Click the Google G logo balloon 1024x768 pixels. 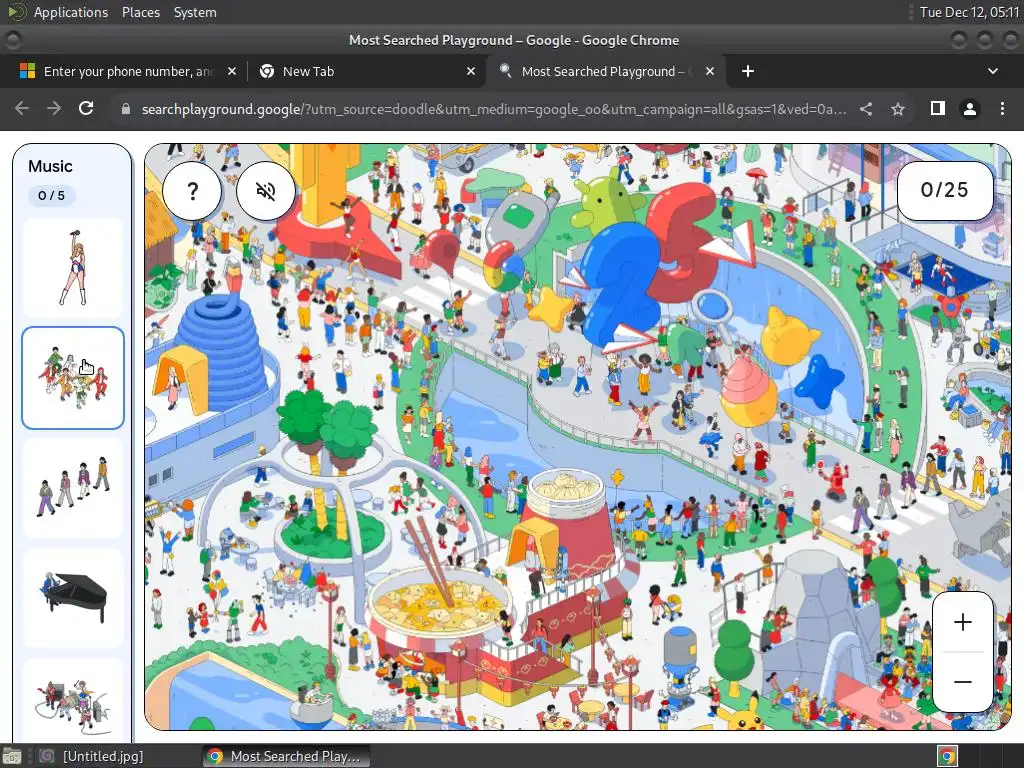(x=503, y=268)
